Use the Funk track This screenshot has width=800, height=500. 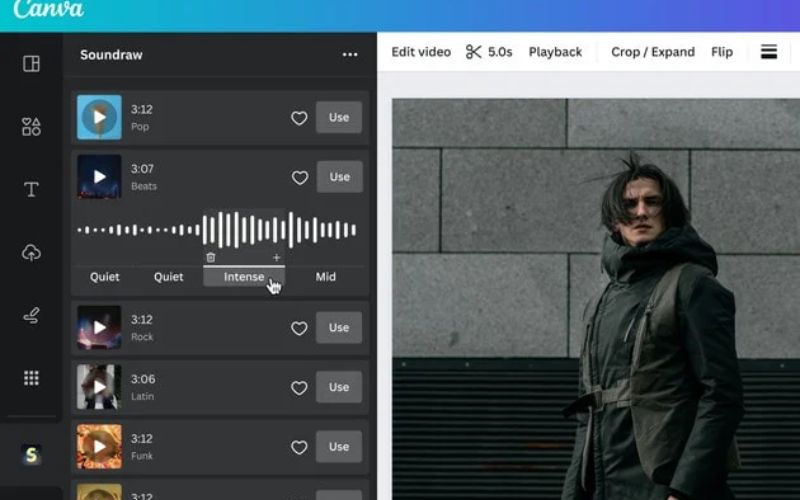(x=339, y=447)
